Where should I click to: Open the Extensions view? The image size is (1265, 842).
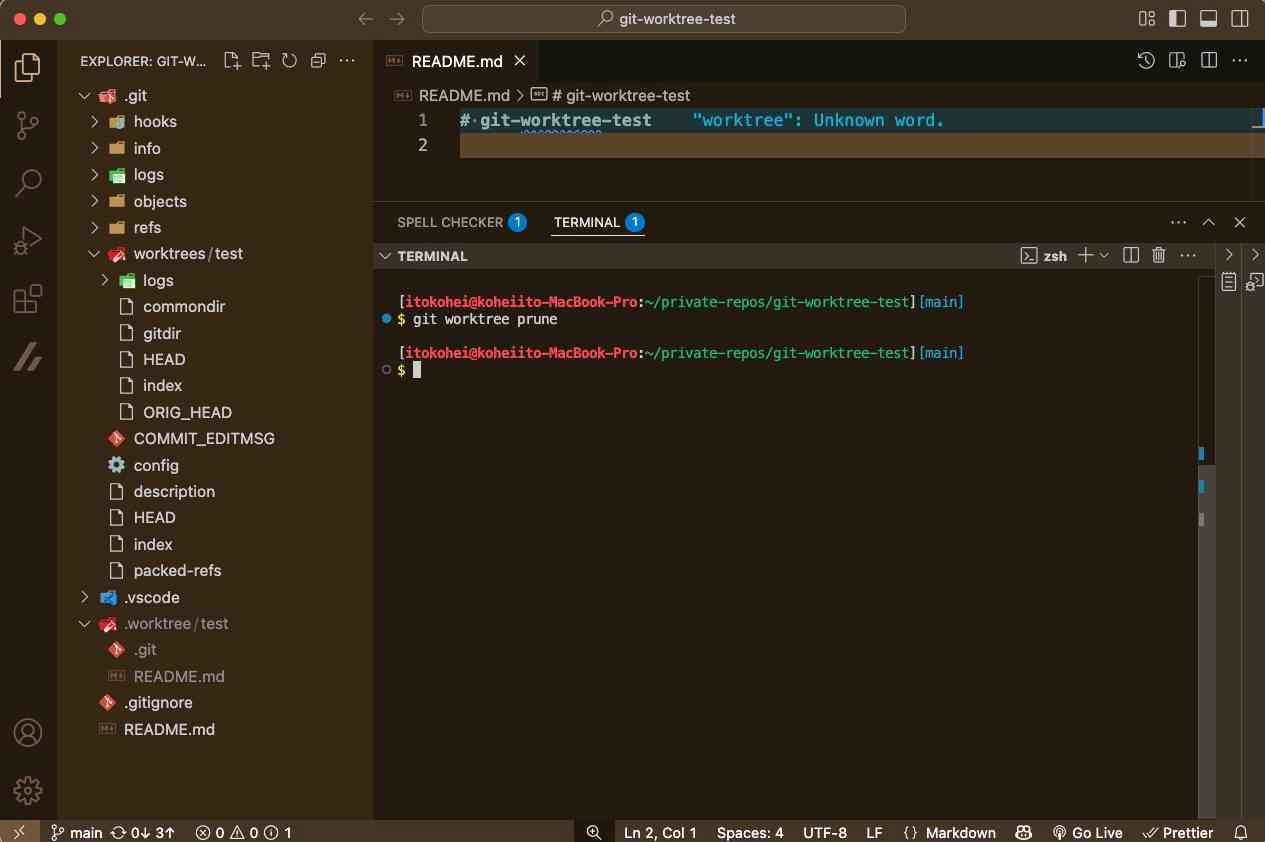pyautogui.click(x=27, y=299)
